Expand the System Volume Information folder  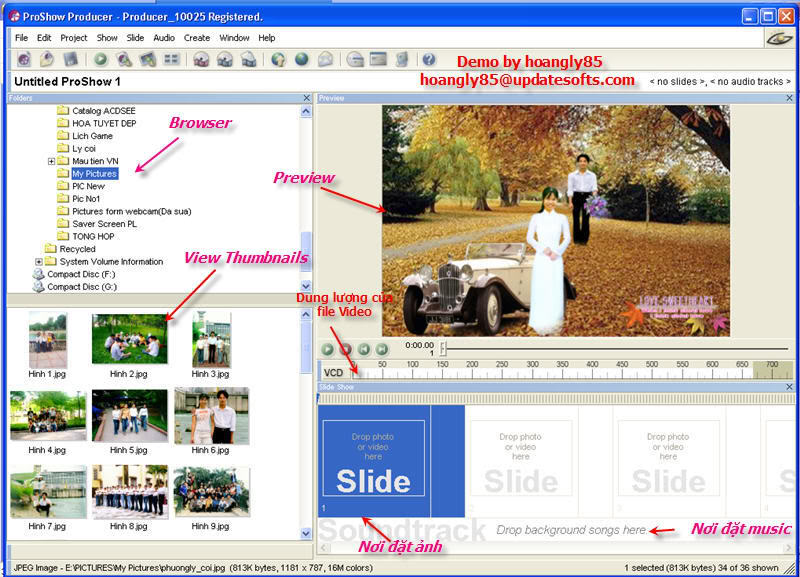pos(39,262)
